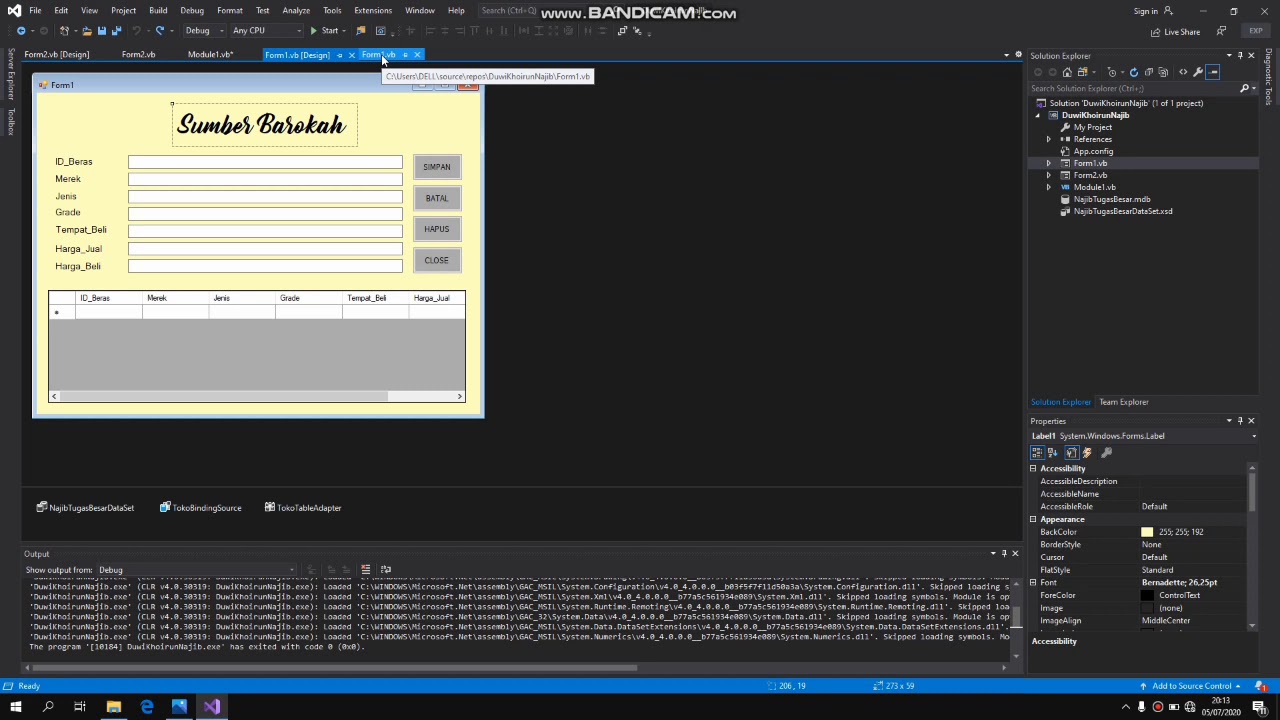Click Windows taskbar Search icon

pos(47,707)
